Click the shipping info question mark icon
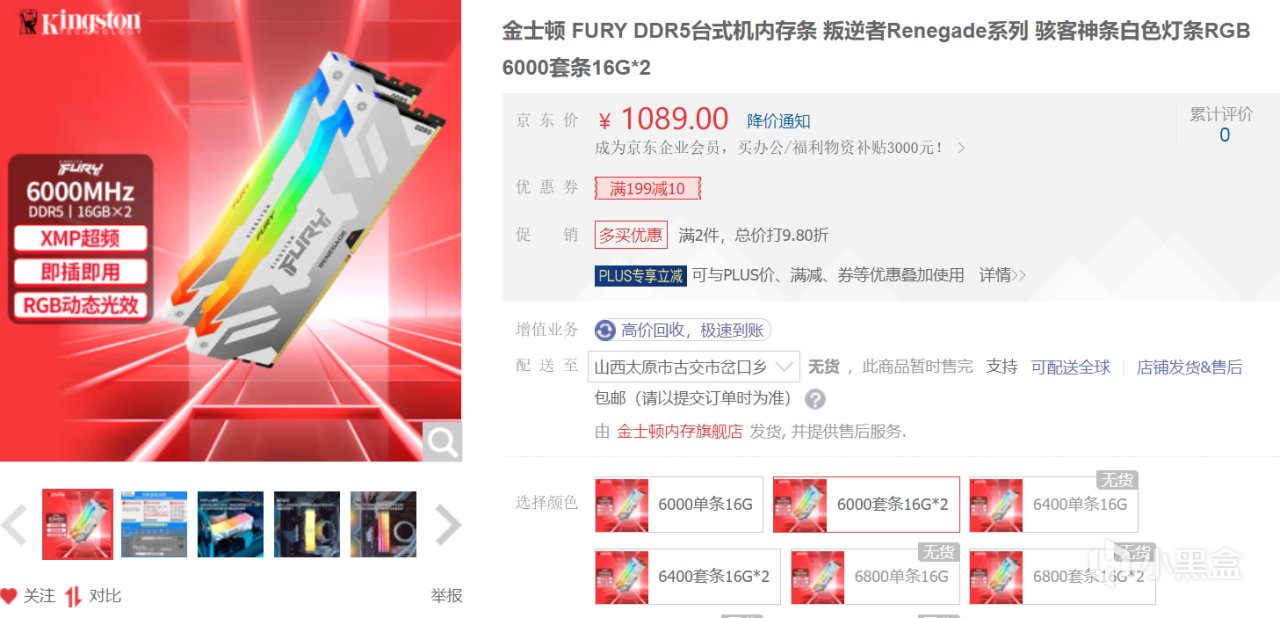The image size is (1280, 618). 815,399
